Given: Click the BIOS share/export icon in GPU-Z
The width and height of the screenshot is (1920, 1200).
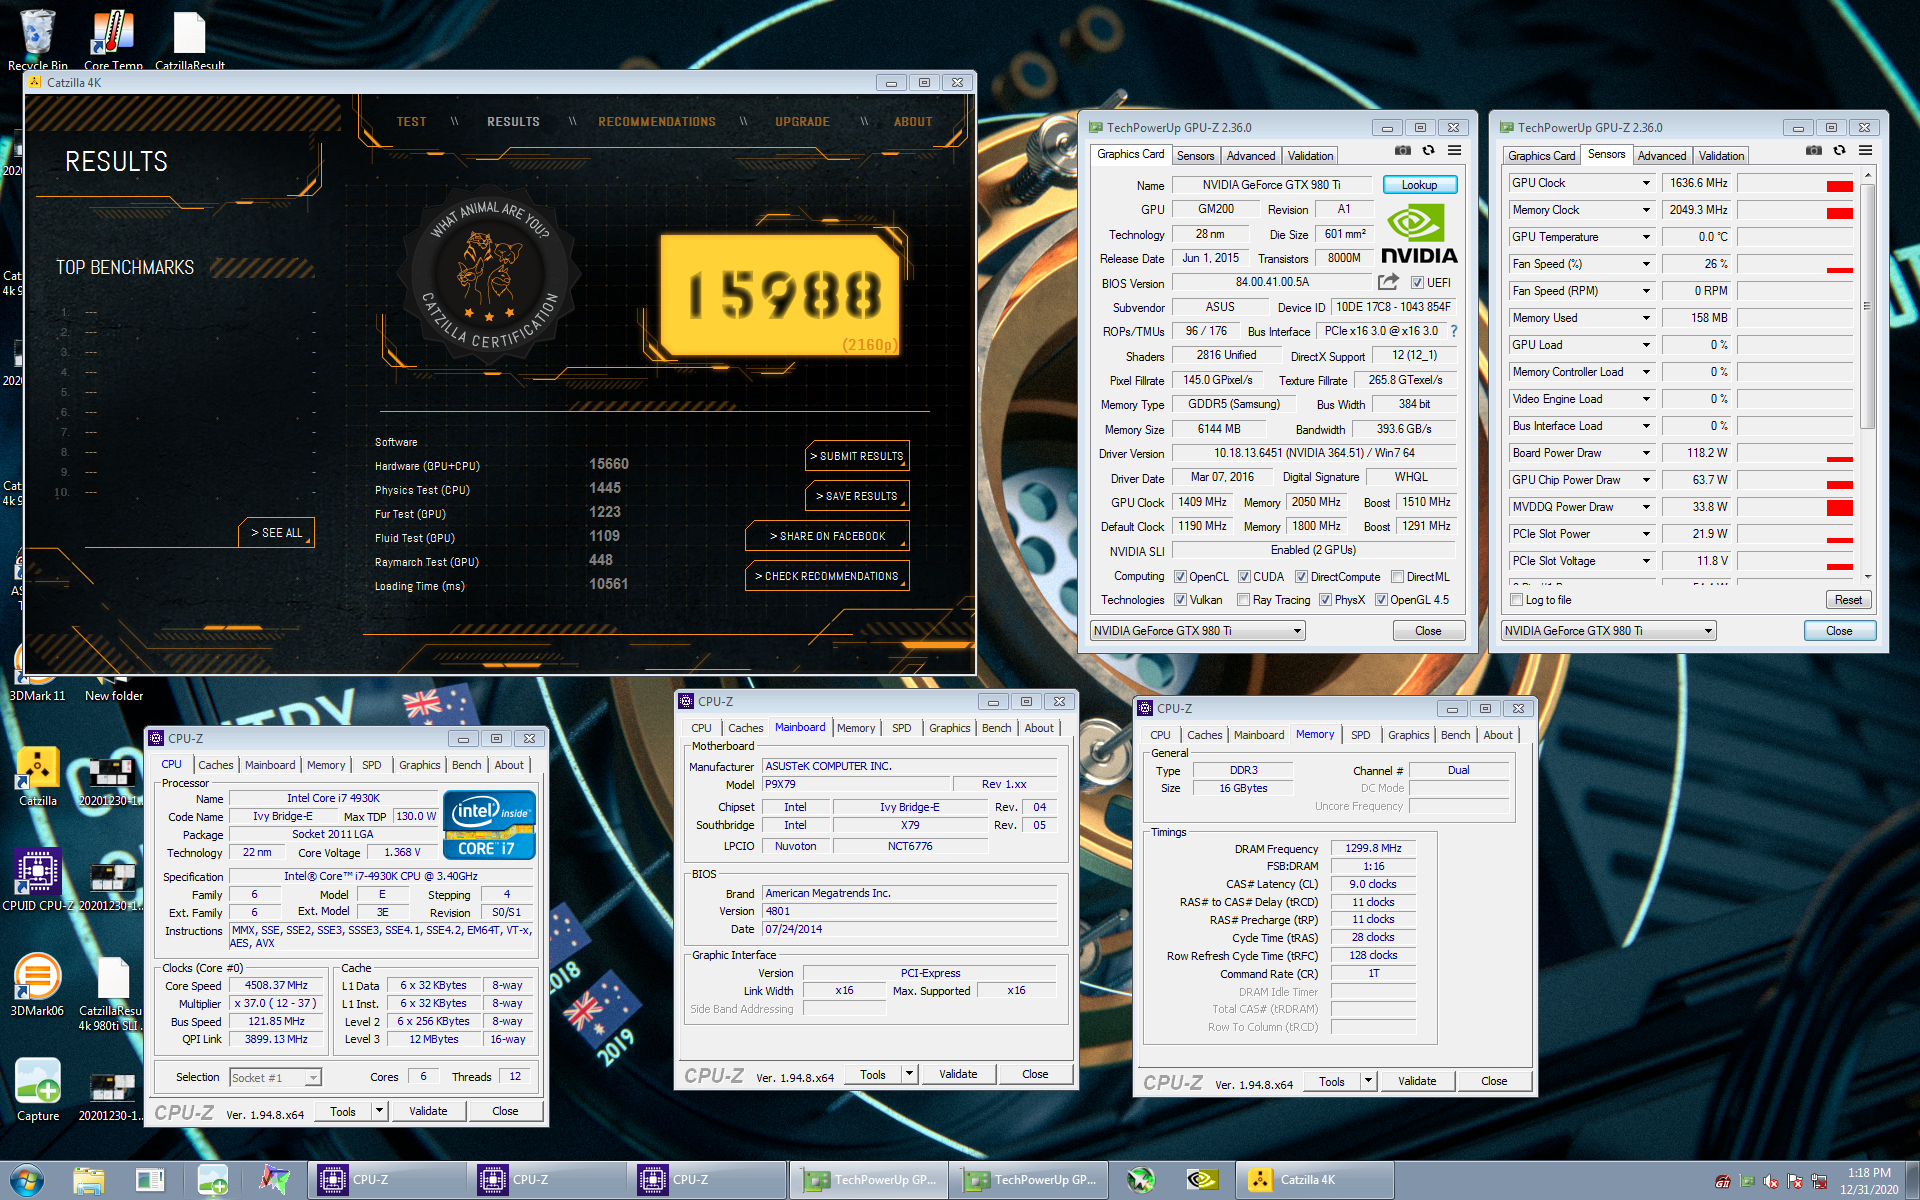Looking at the screenshot, I should coord(1388,282).
